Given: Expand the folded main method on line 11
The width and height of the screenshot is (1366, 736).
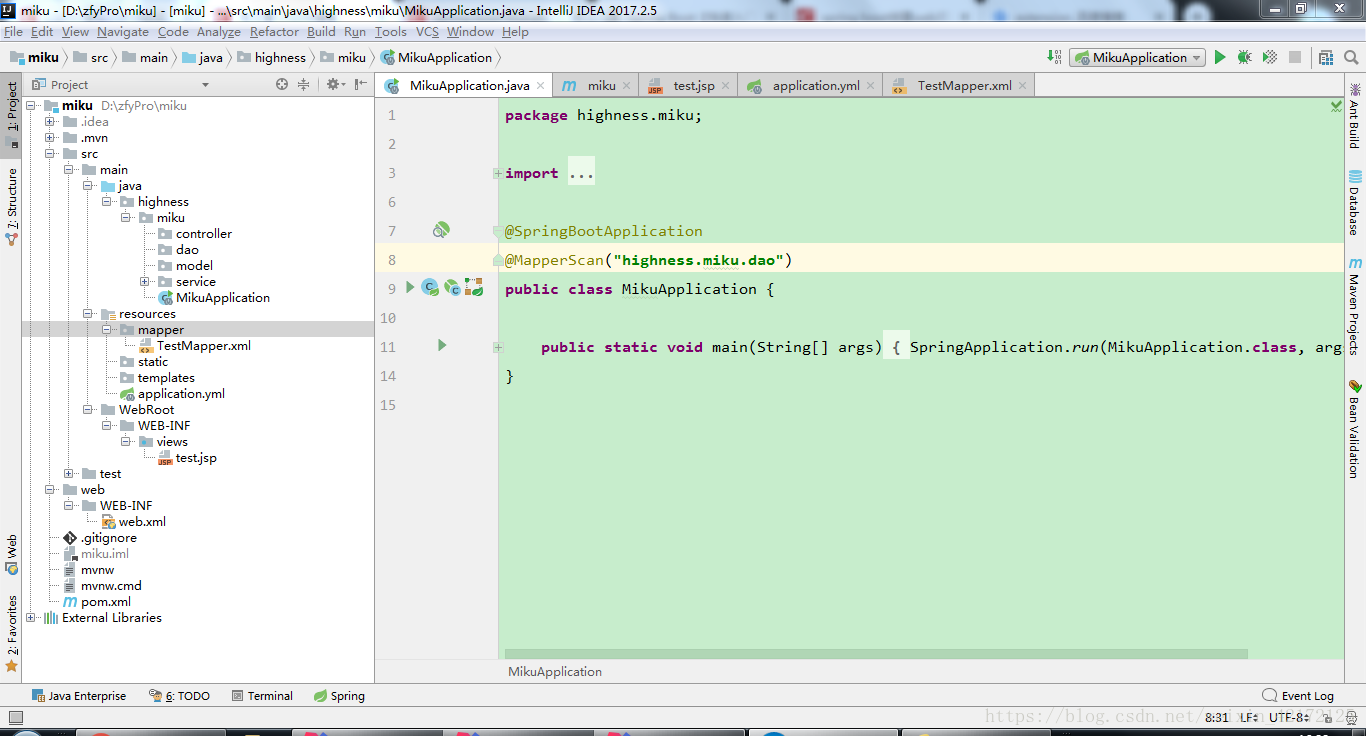Looking at the screenshot, I should tap(497, 347).
